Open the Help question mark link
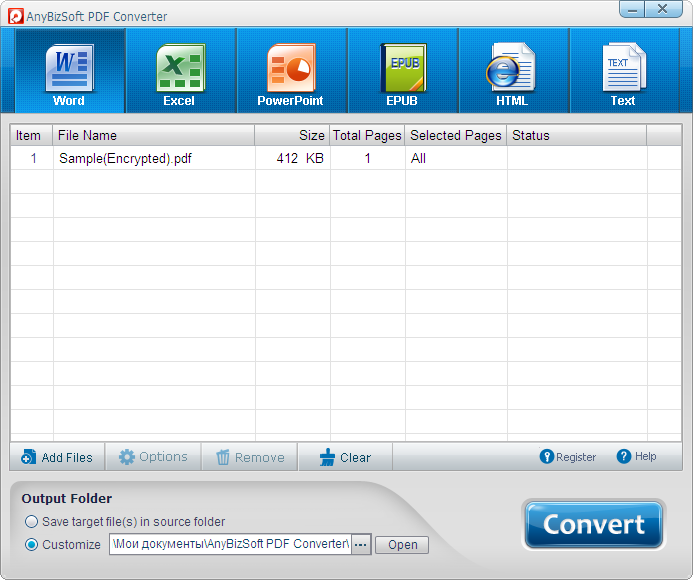 tap(636, 456)
